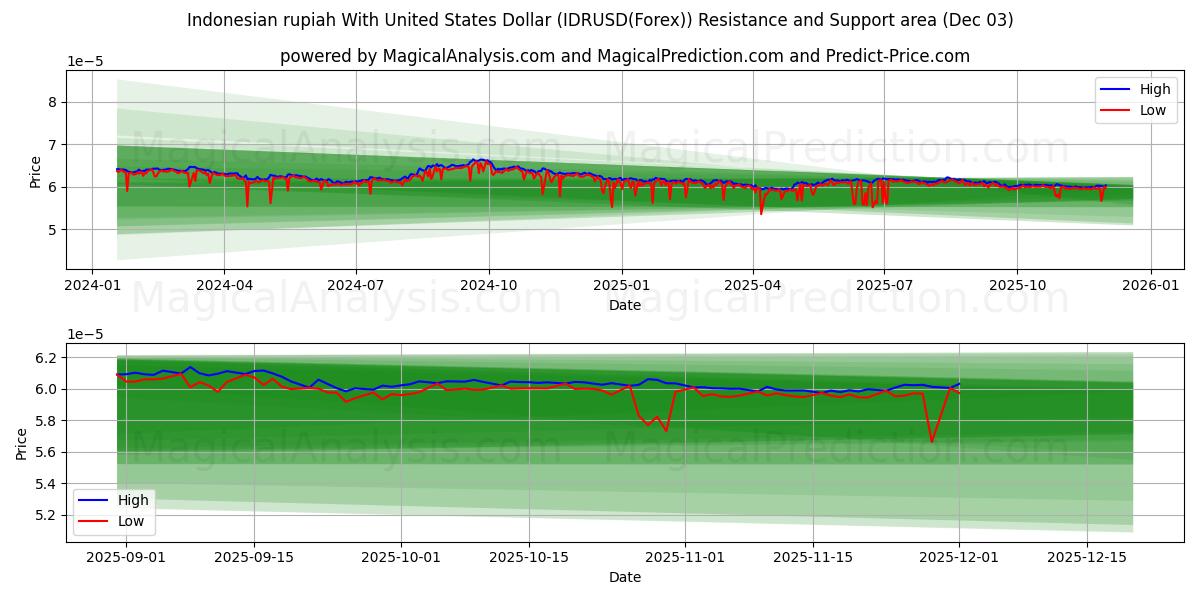This screenshot has width=1200, height=600.
Task: Select the chart title text
Action: click(x=600, y=18)
